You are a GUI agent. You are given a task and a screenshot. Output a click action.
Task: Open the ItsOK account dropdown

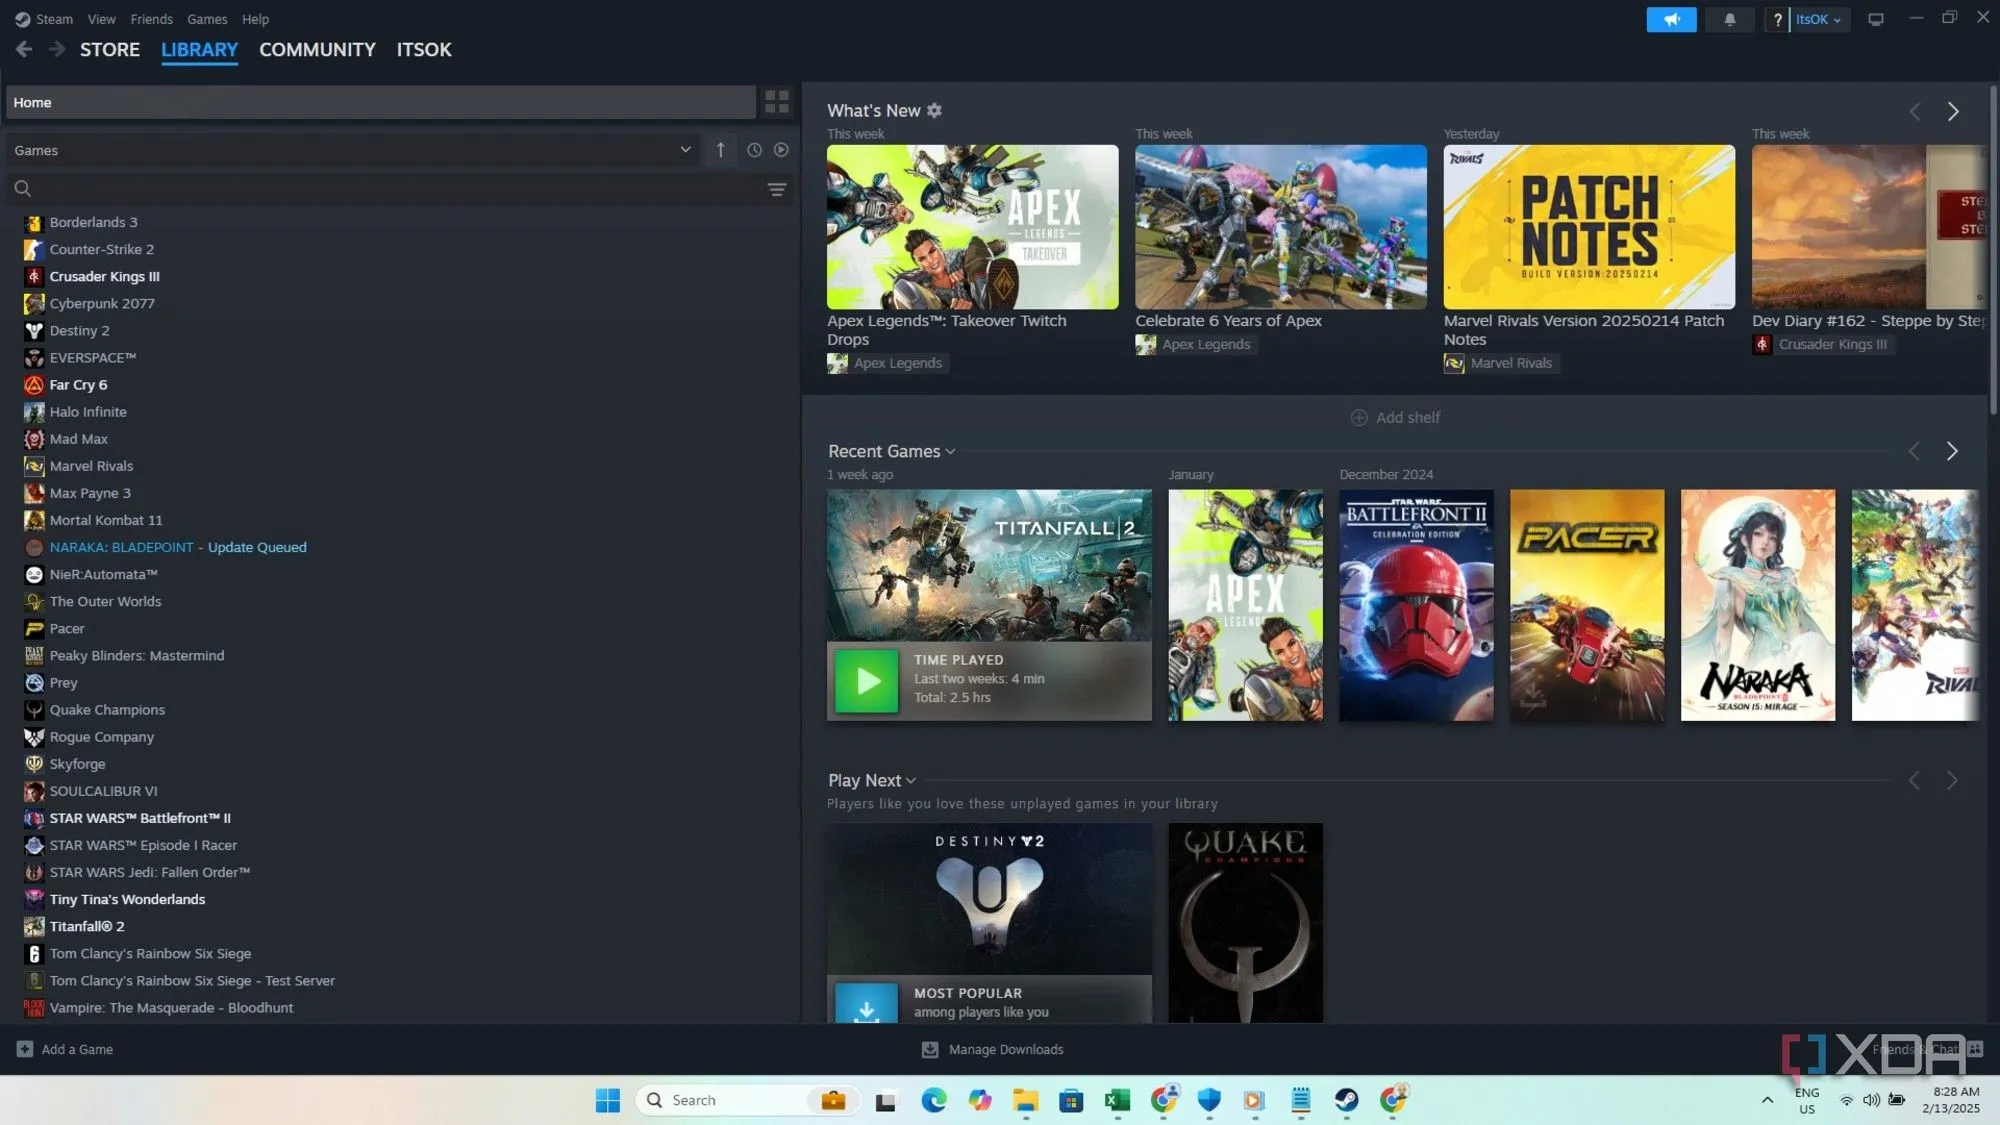pyautogui.click(x=1815, y=19)
